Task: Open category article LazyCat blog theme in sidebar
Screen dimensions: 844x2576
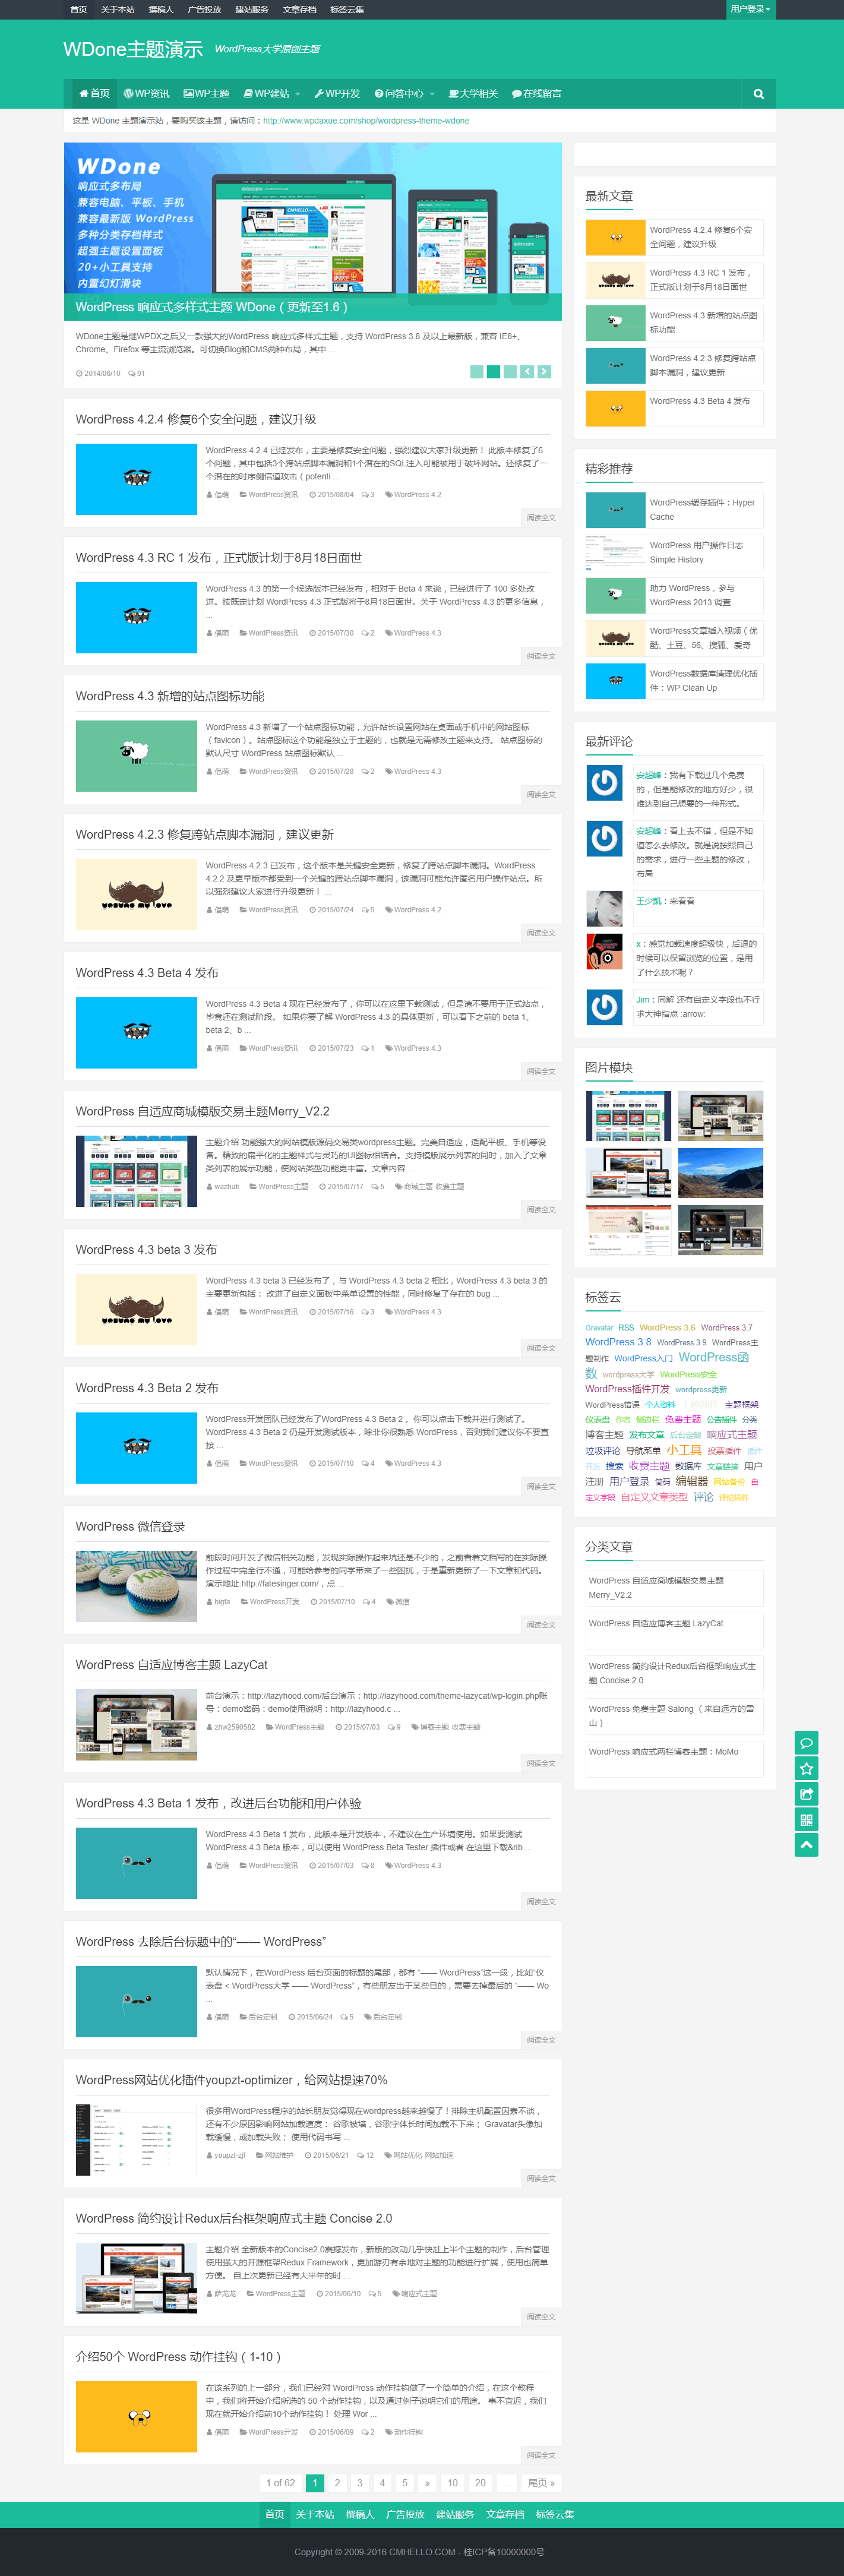Action: (656, 1624)
